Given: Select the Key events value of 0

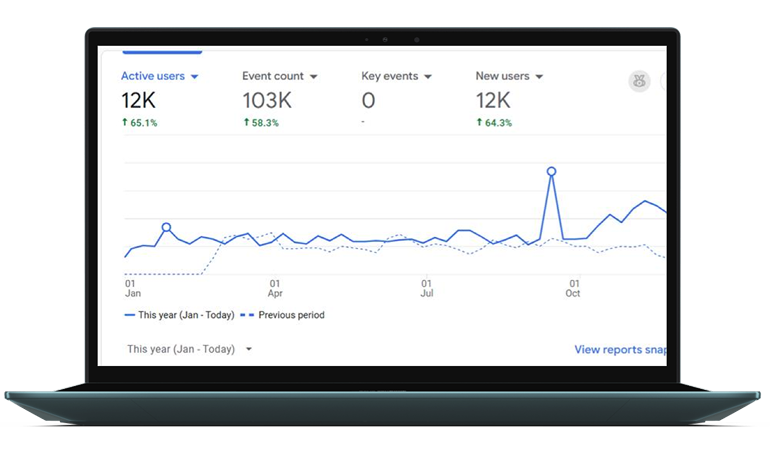Looking at the screenshot, I should point(368,100).
